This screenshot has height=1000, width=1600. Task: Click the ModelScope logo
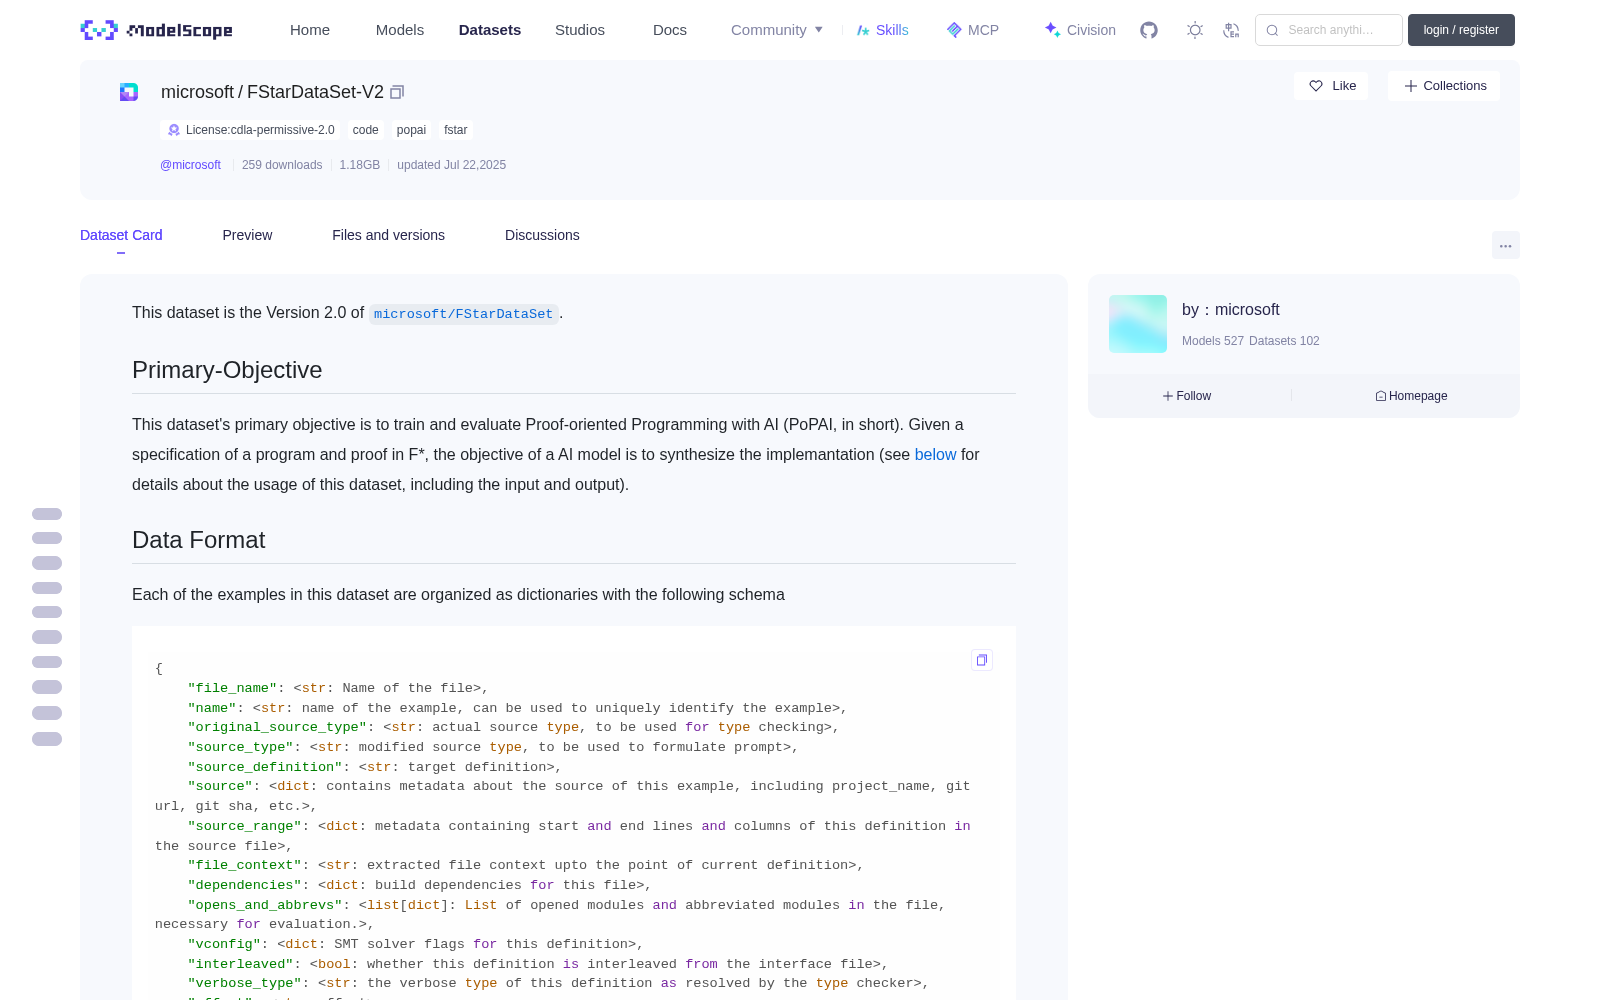(156, 30)
